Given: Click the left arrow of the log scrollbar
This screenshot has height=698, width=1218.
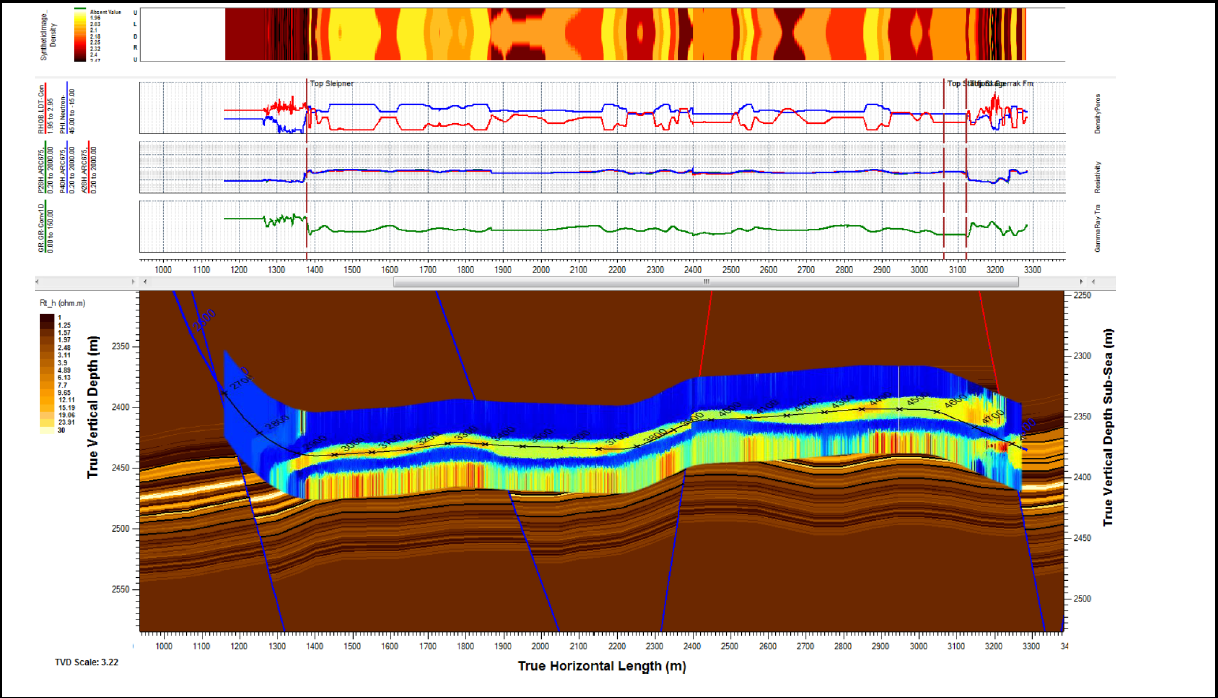Looking at the screenshot, I should [x=144, y=282].
